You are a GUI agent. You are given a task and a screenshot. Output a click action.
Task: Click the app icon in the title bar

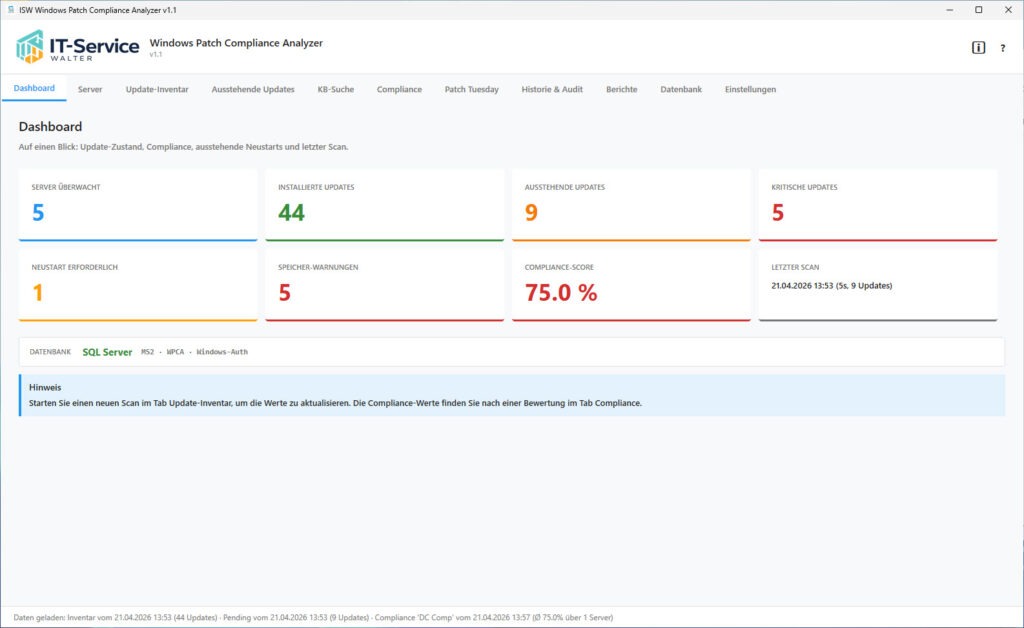tap(12, 9)
